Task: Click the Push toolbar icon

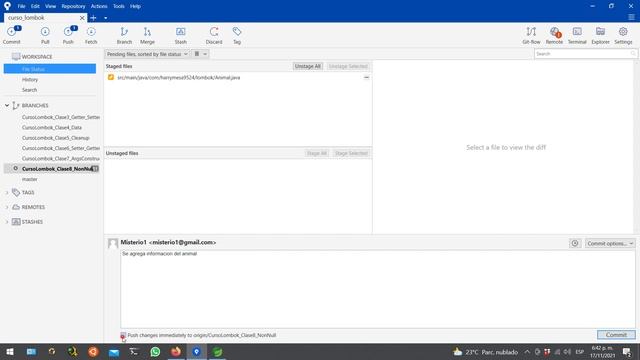Action: point(68,35)
